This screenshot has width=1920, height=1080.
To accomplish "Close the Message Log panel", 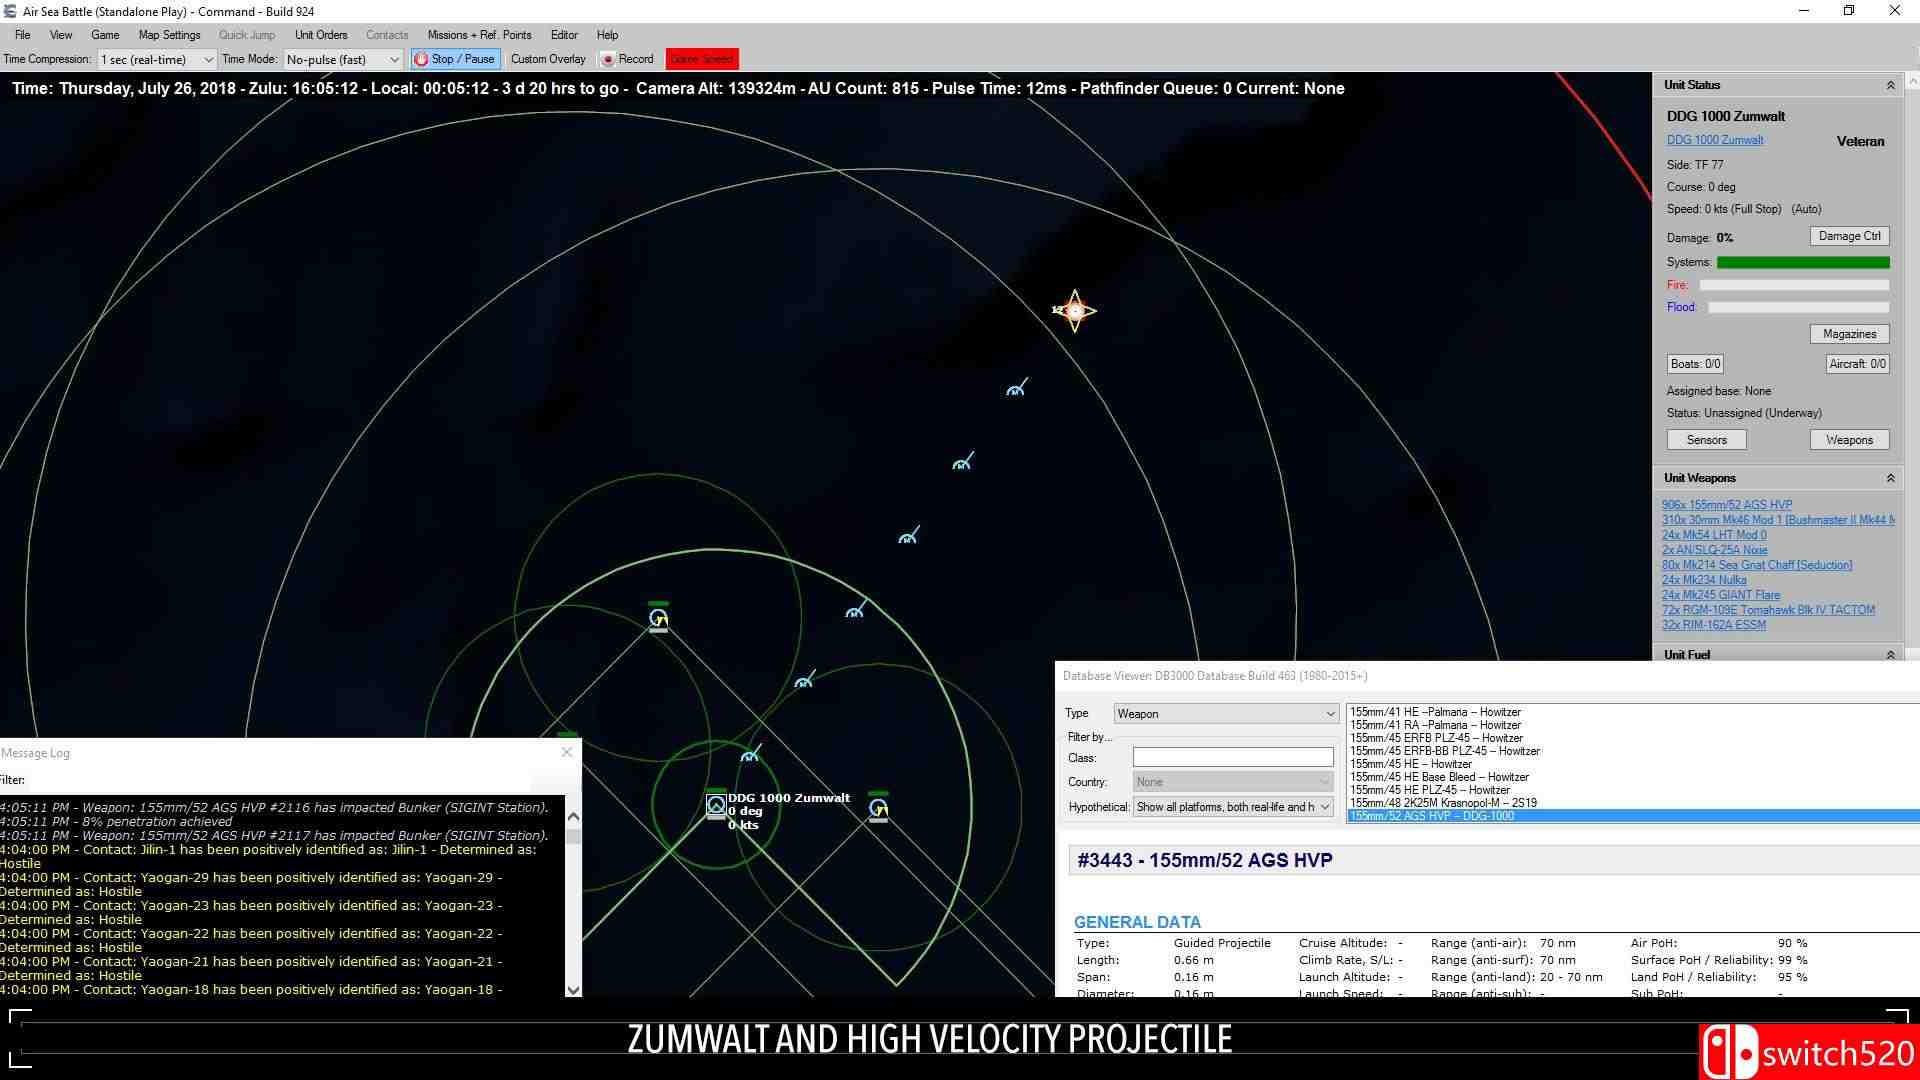I will tap(567, 752).
